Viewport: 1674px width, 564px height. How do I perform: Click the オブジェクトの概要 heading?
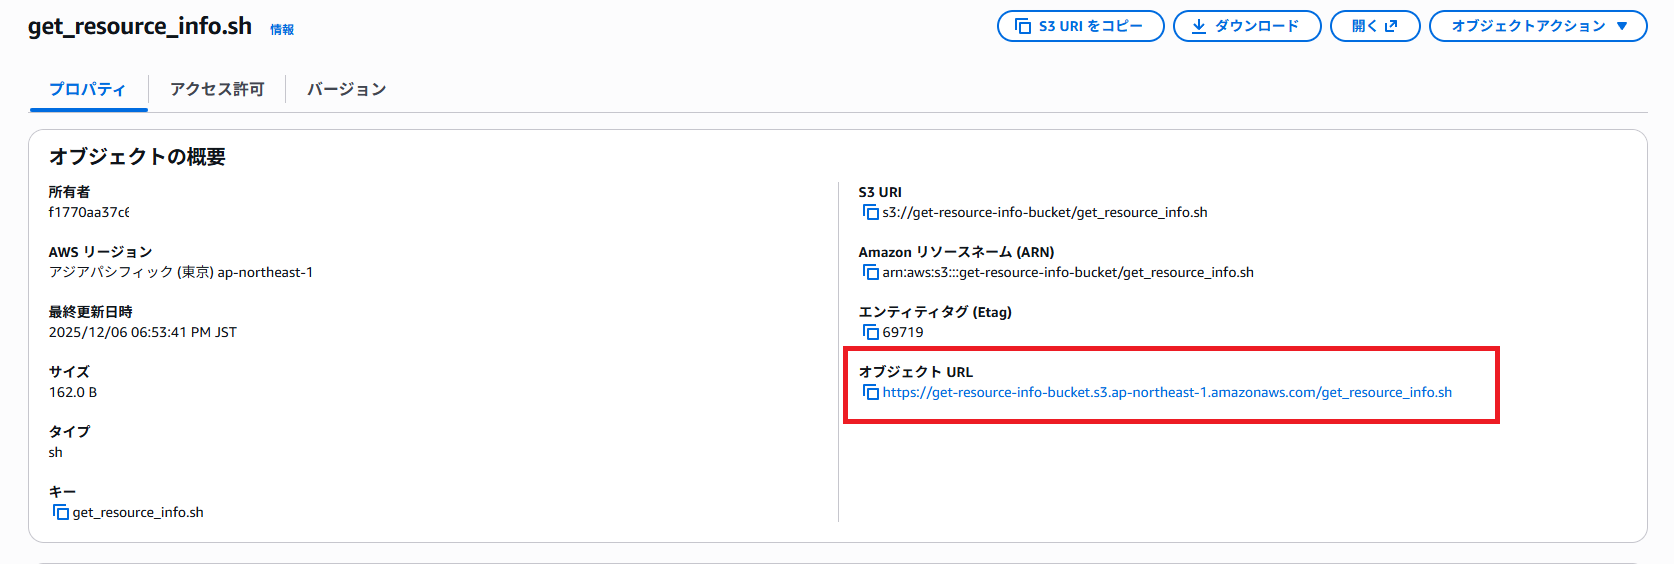coord(137,157)
